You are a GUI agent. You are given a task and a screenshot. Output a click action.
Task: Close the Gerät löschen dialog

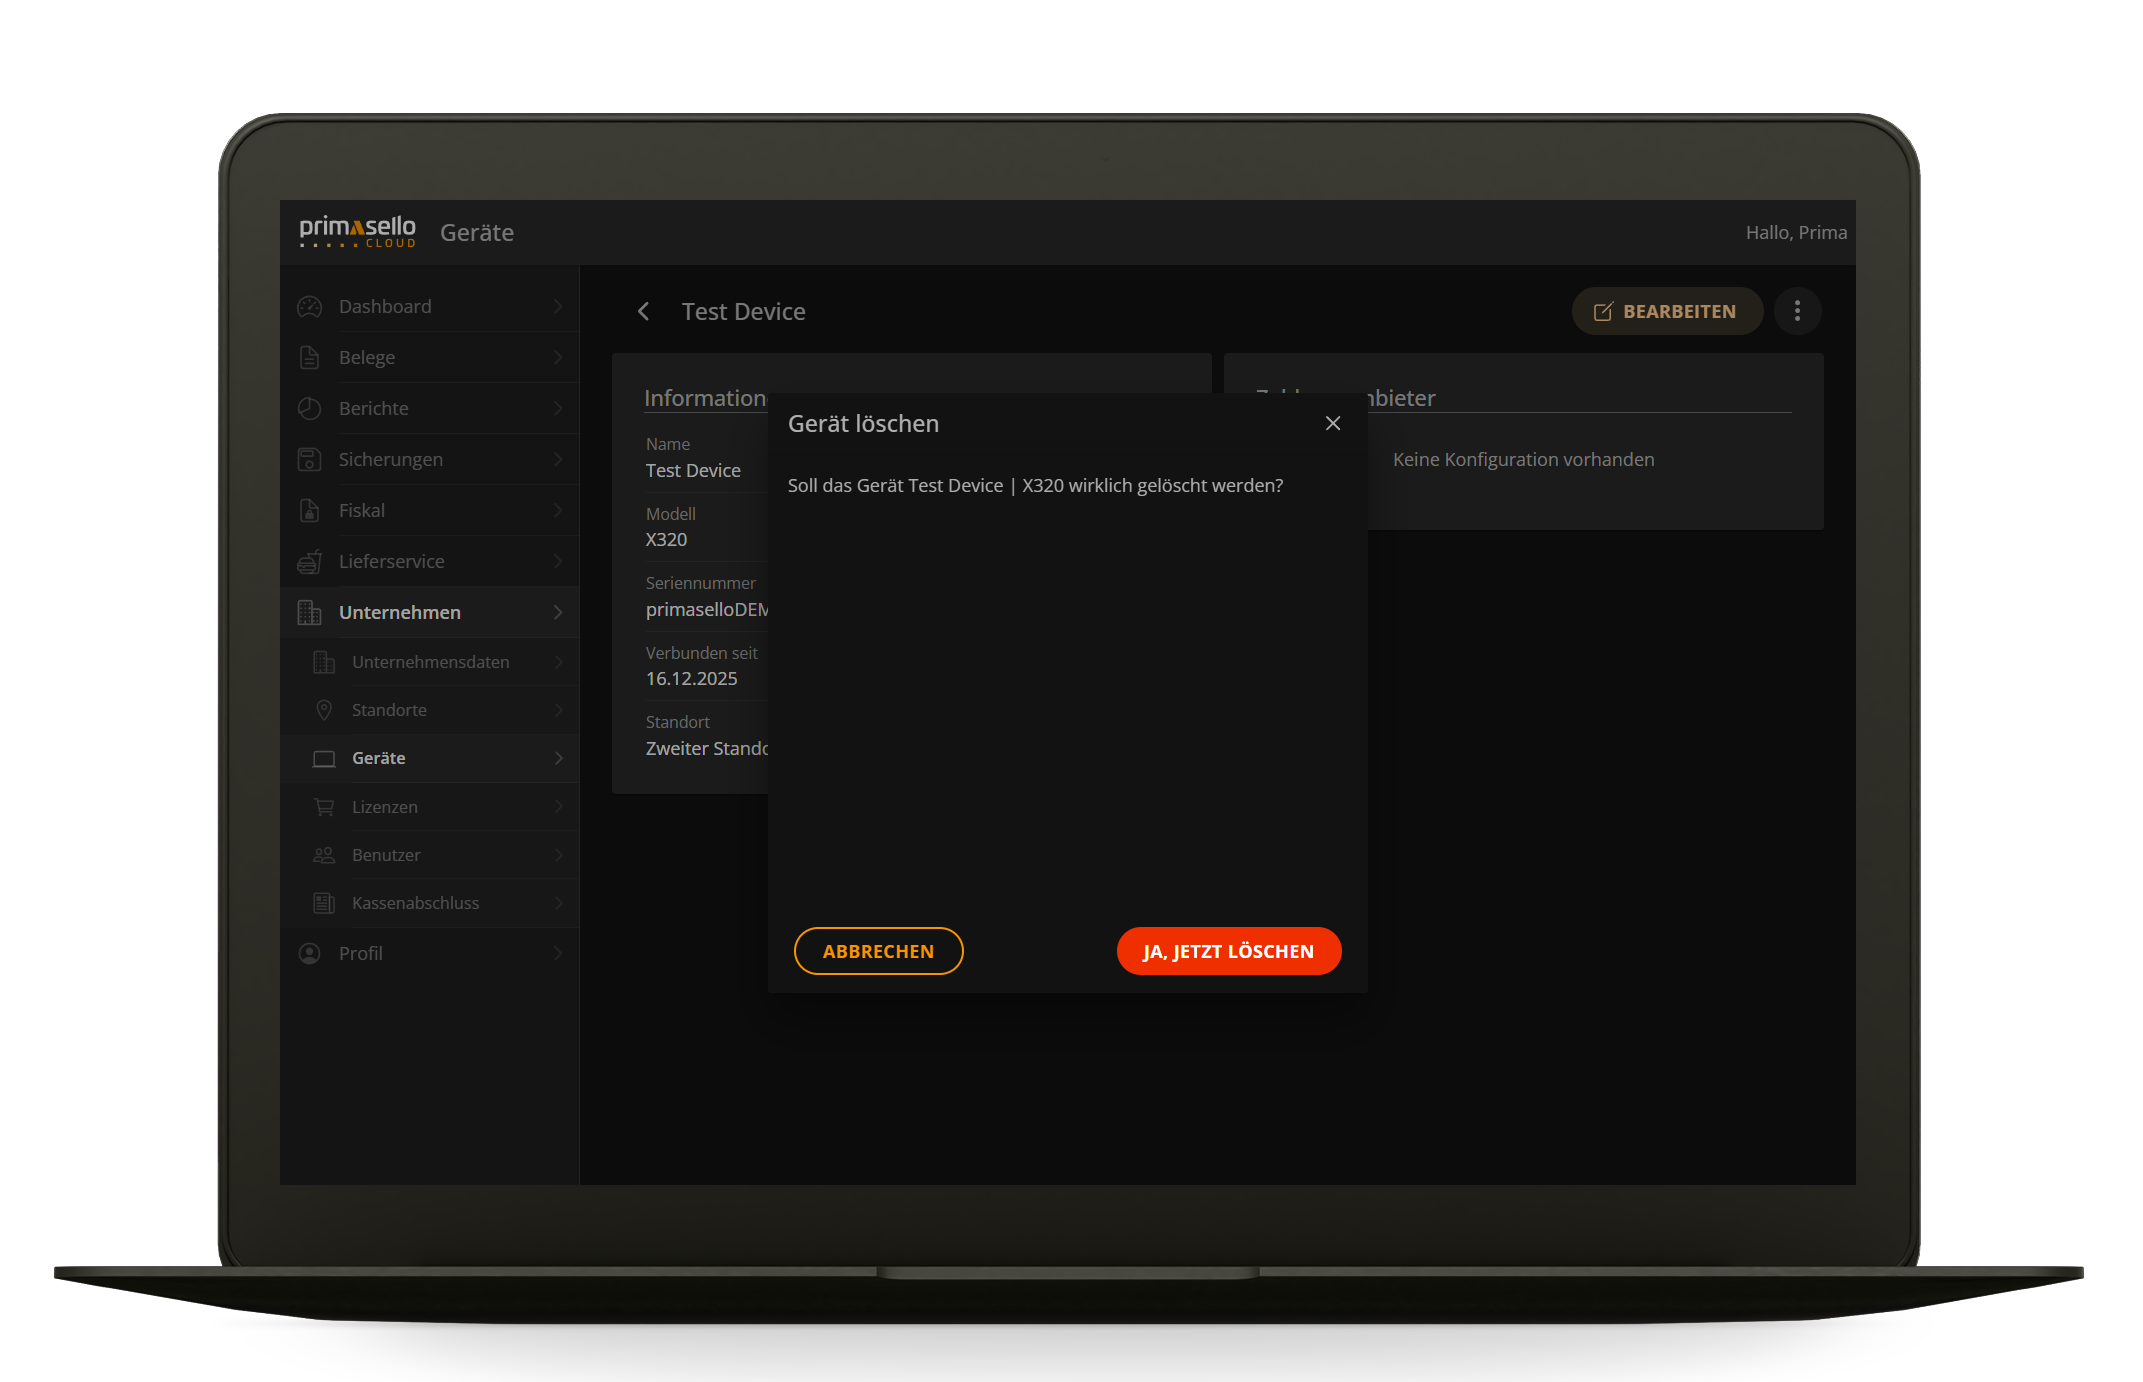[x=1333, y=424]
